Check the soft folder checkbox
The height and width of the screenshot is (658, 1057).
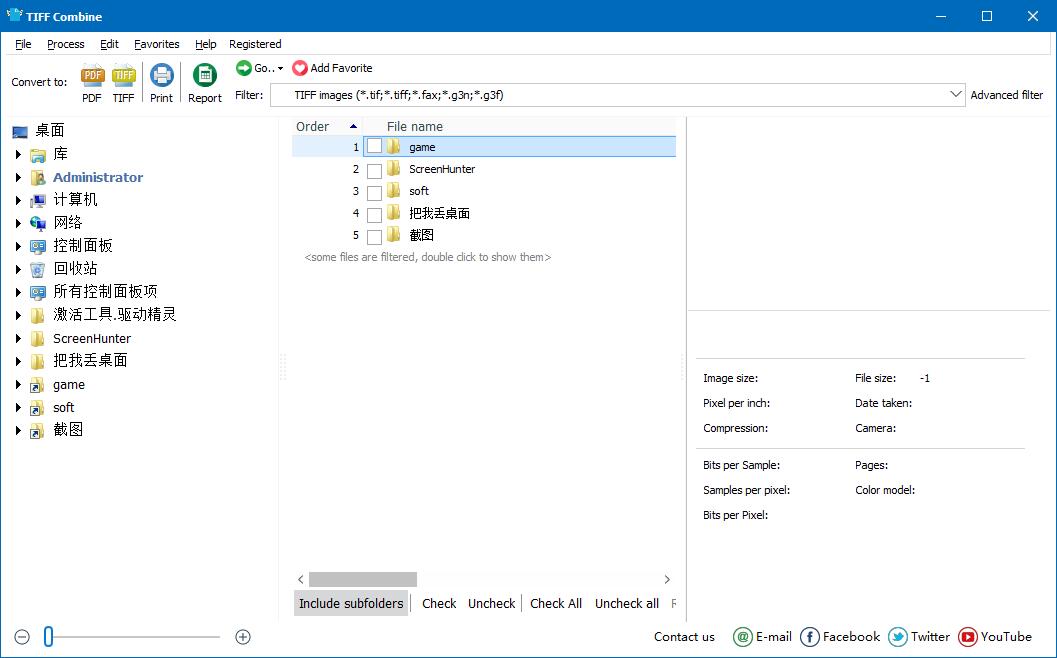(x=374, y=193)
